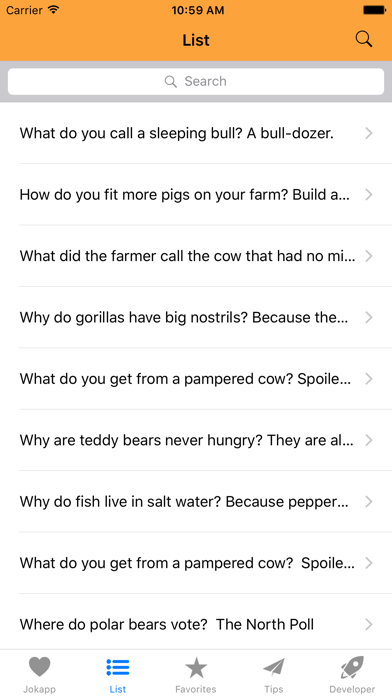The width and height of the screenshot is (392, 696).
Task: Open the polar bears vote chevron
Action: click(368, 625)
